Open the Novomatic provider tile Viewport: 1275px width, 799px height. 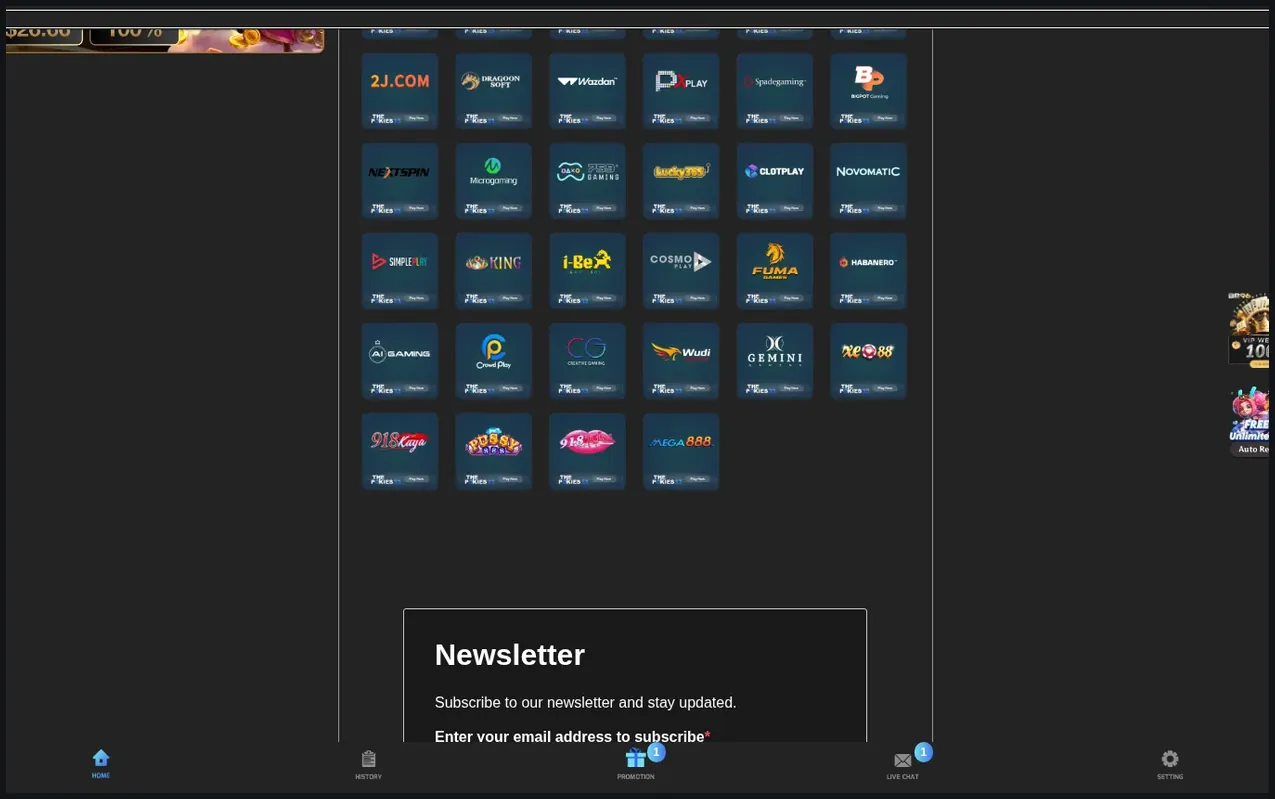tap(868, 181)
